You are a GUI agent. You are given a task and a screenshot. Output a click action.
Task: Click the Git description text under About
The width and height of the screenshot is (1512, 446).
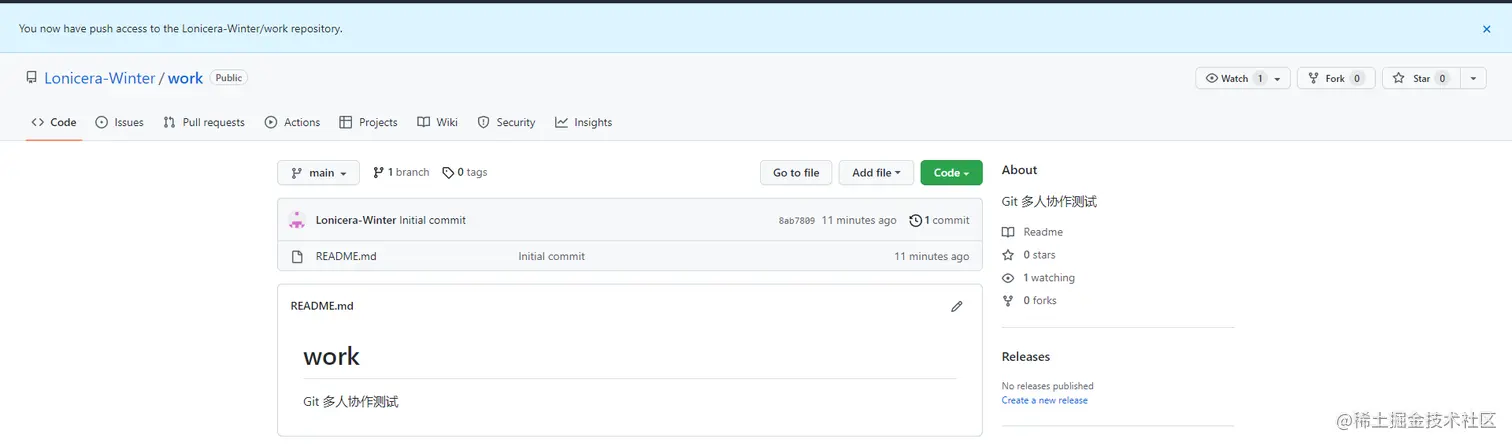[x=1049, y=201]
